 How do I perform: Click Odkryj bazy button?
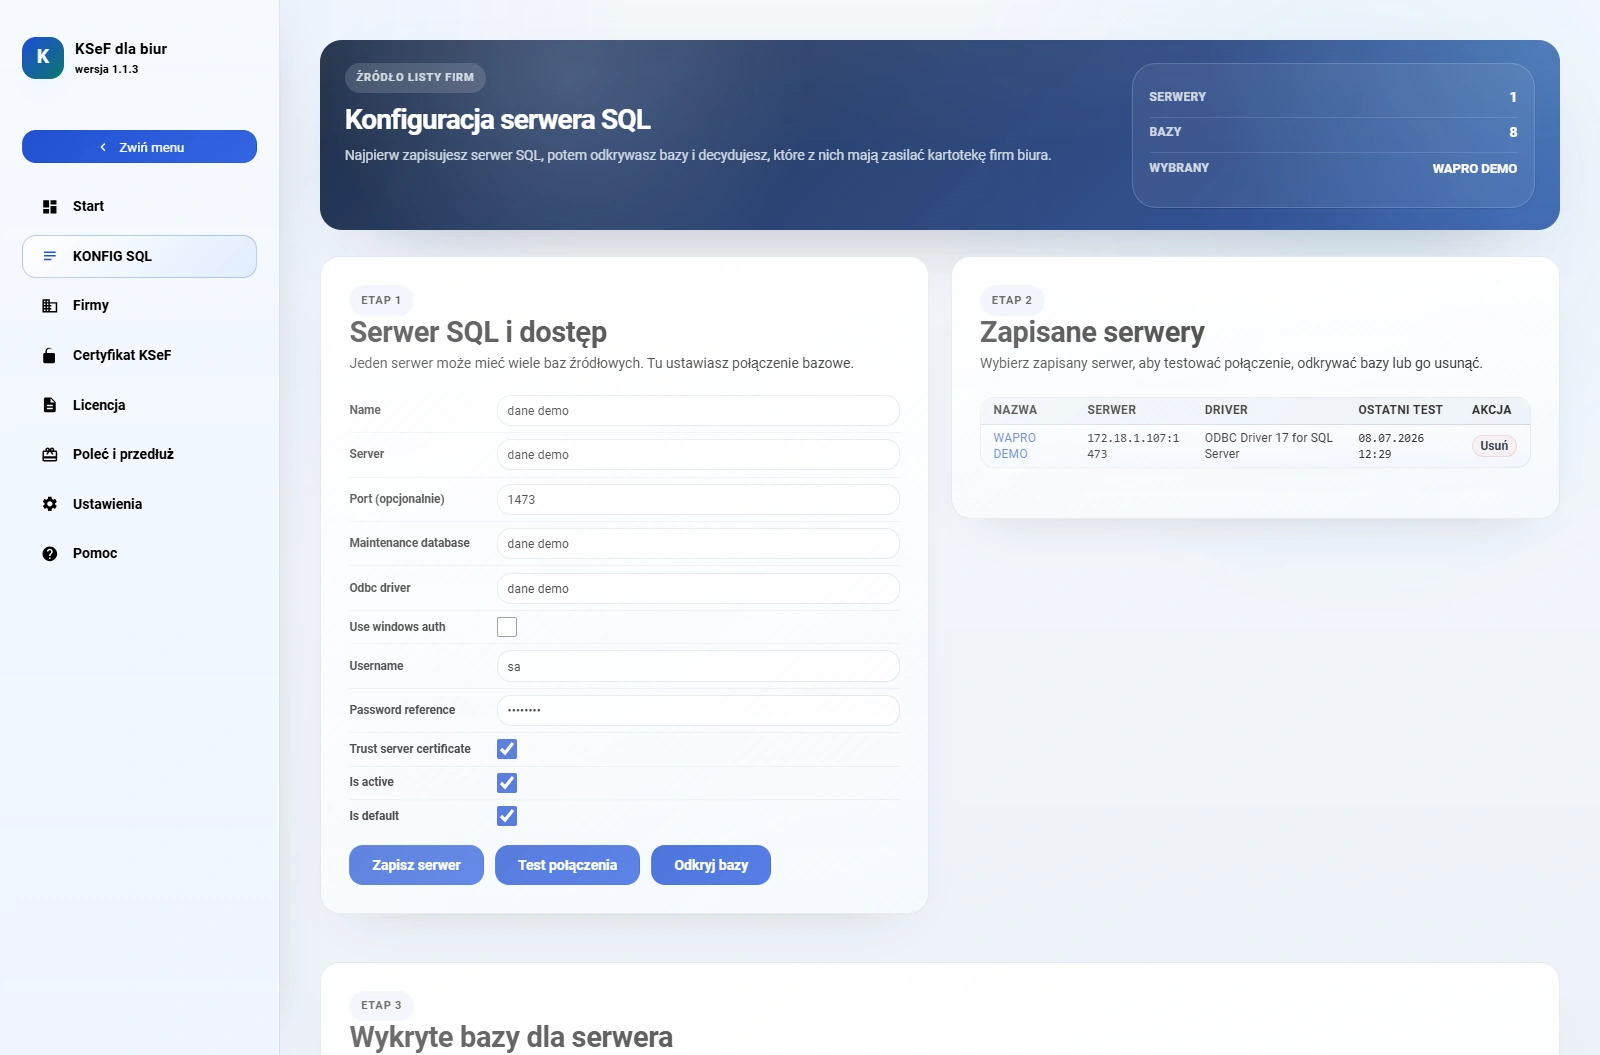click(711, 865)
